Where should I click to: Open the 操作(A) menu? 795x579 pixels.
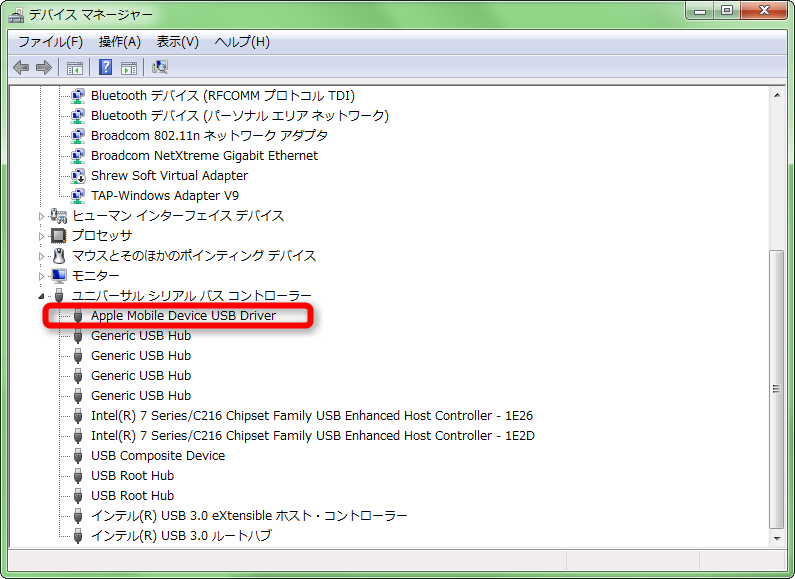[x=120, y=42]
